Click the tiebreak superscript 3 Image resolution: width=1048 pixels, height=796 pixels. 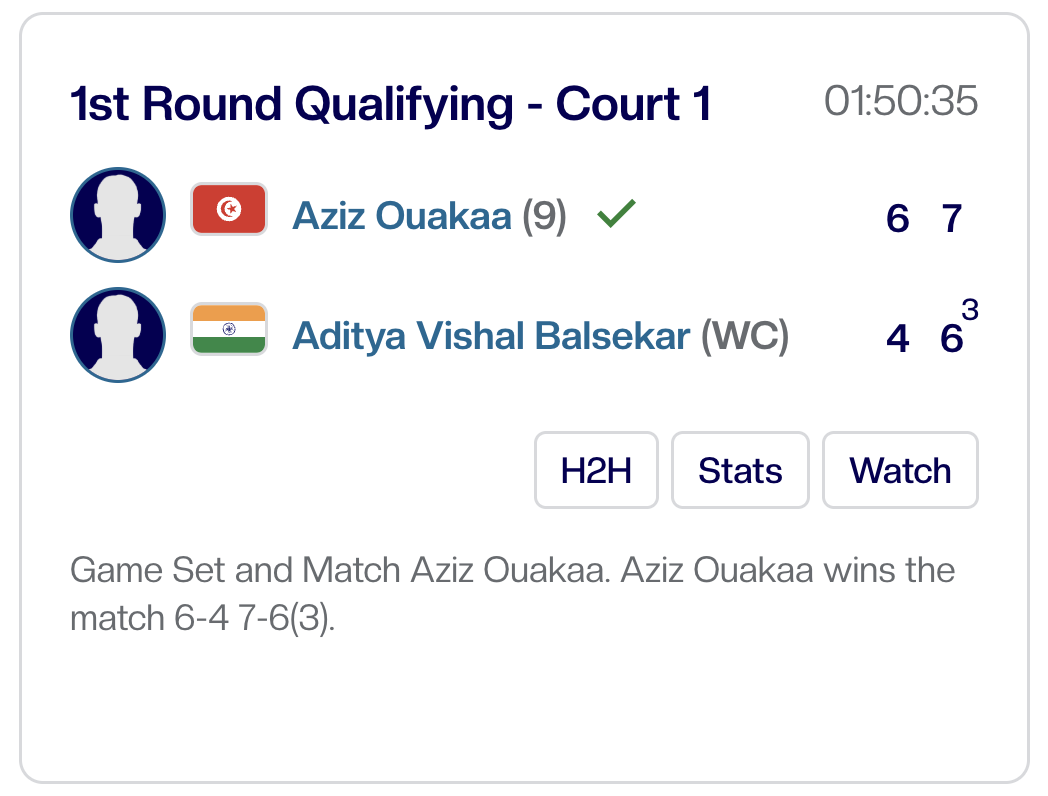point(970,311)
